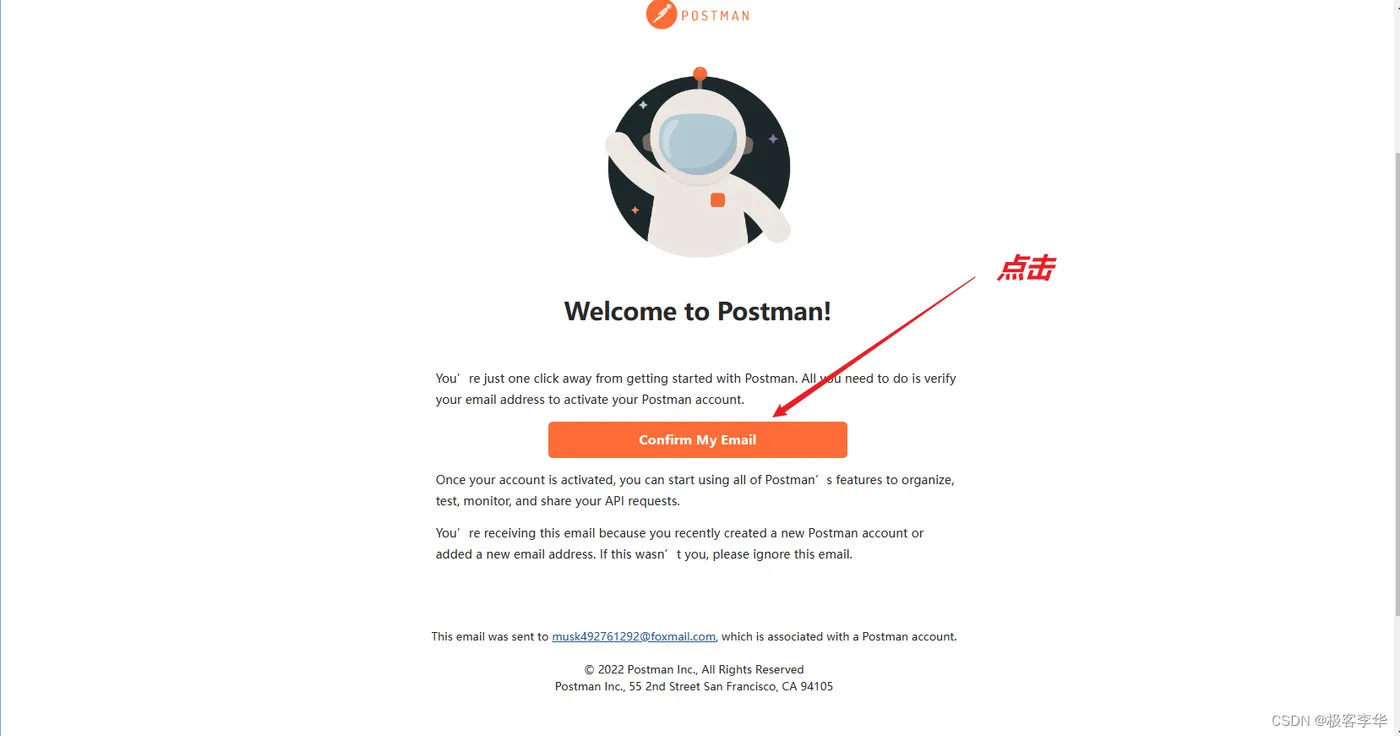
Task: Click the CSDN @极客李华 watermark
Action: pos(1329,720)
